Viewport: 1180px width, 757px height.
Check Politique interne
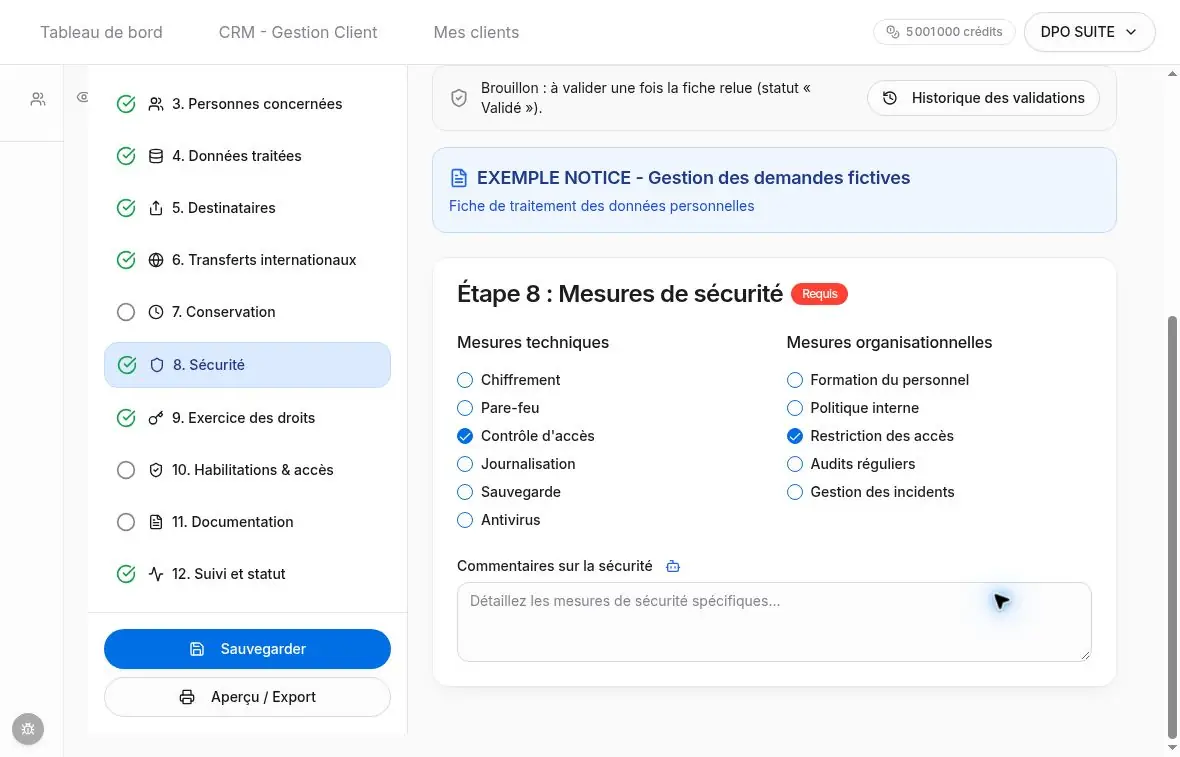pyautogui.click(x=795, y=408)
